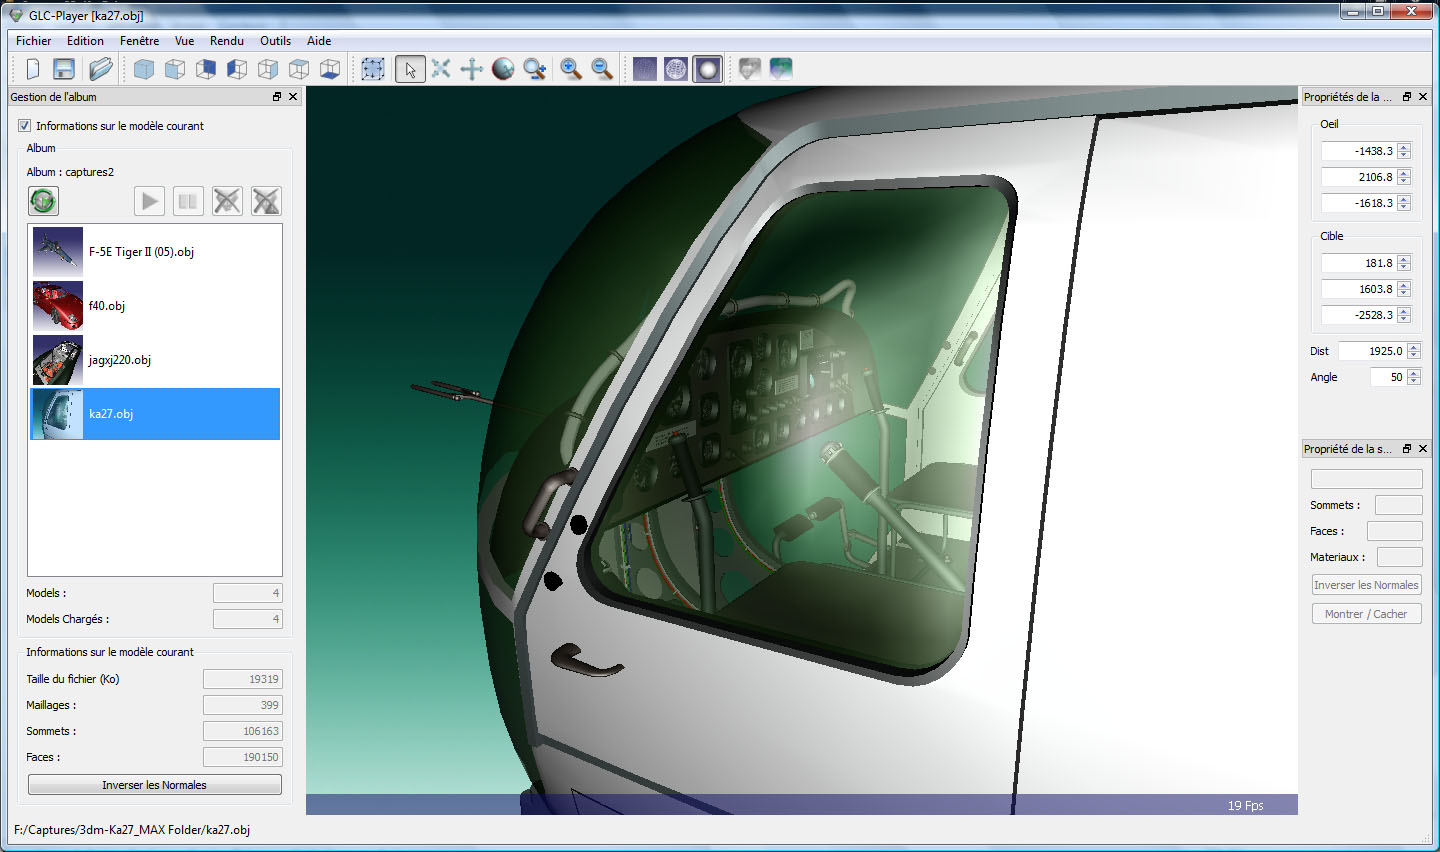Increase the Oeil -1618.3 value

[1404, 199]
